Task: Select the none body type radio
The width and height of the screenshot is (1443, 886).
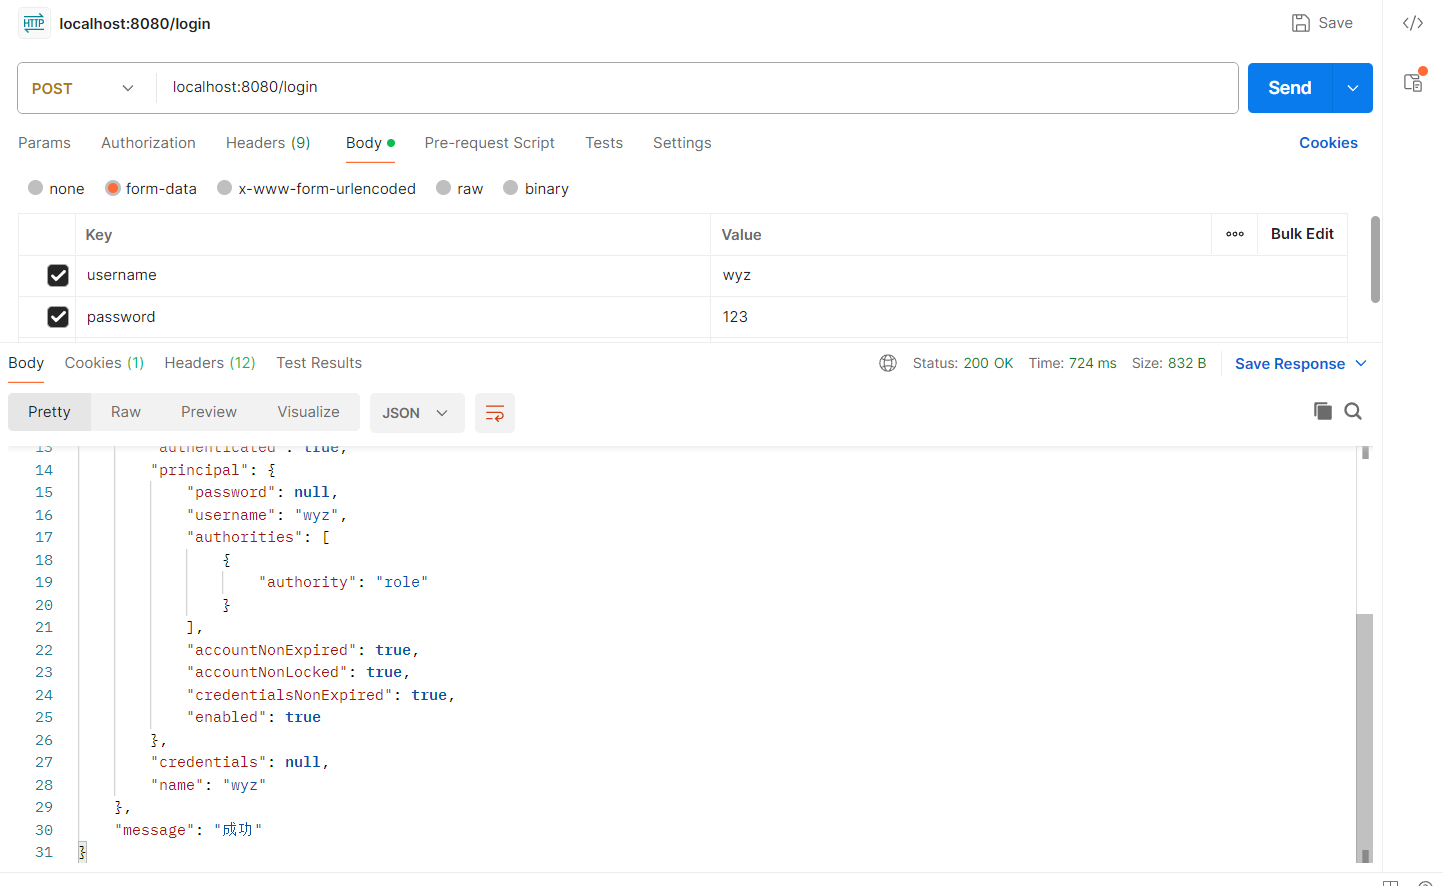Action: (x=36, y=188)
